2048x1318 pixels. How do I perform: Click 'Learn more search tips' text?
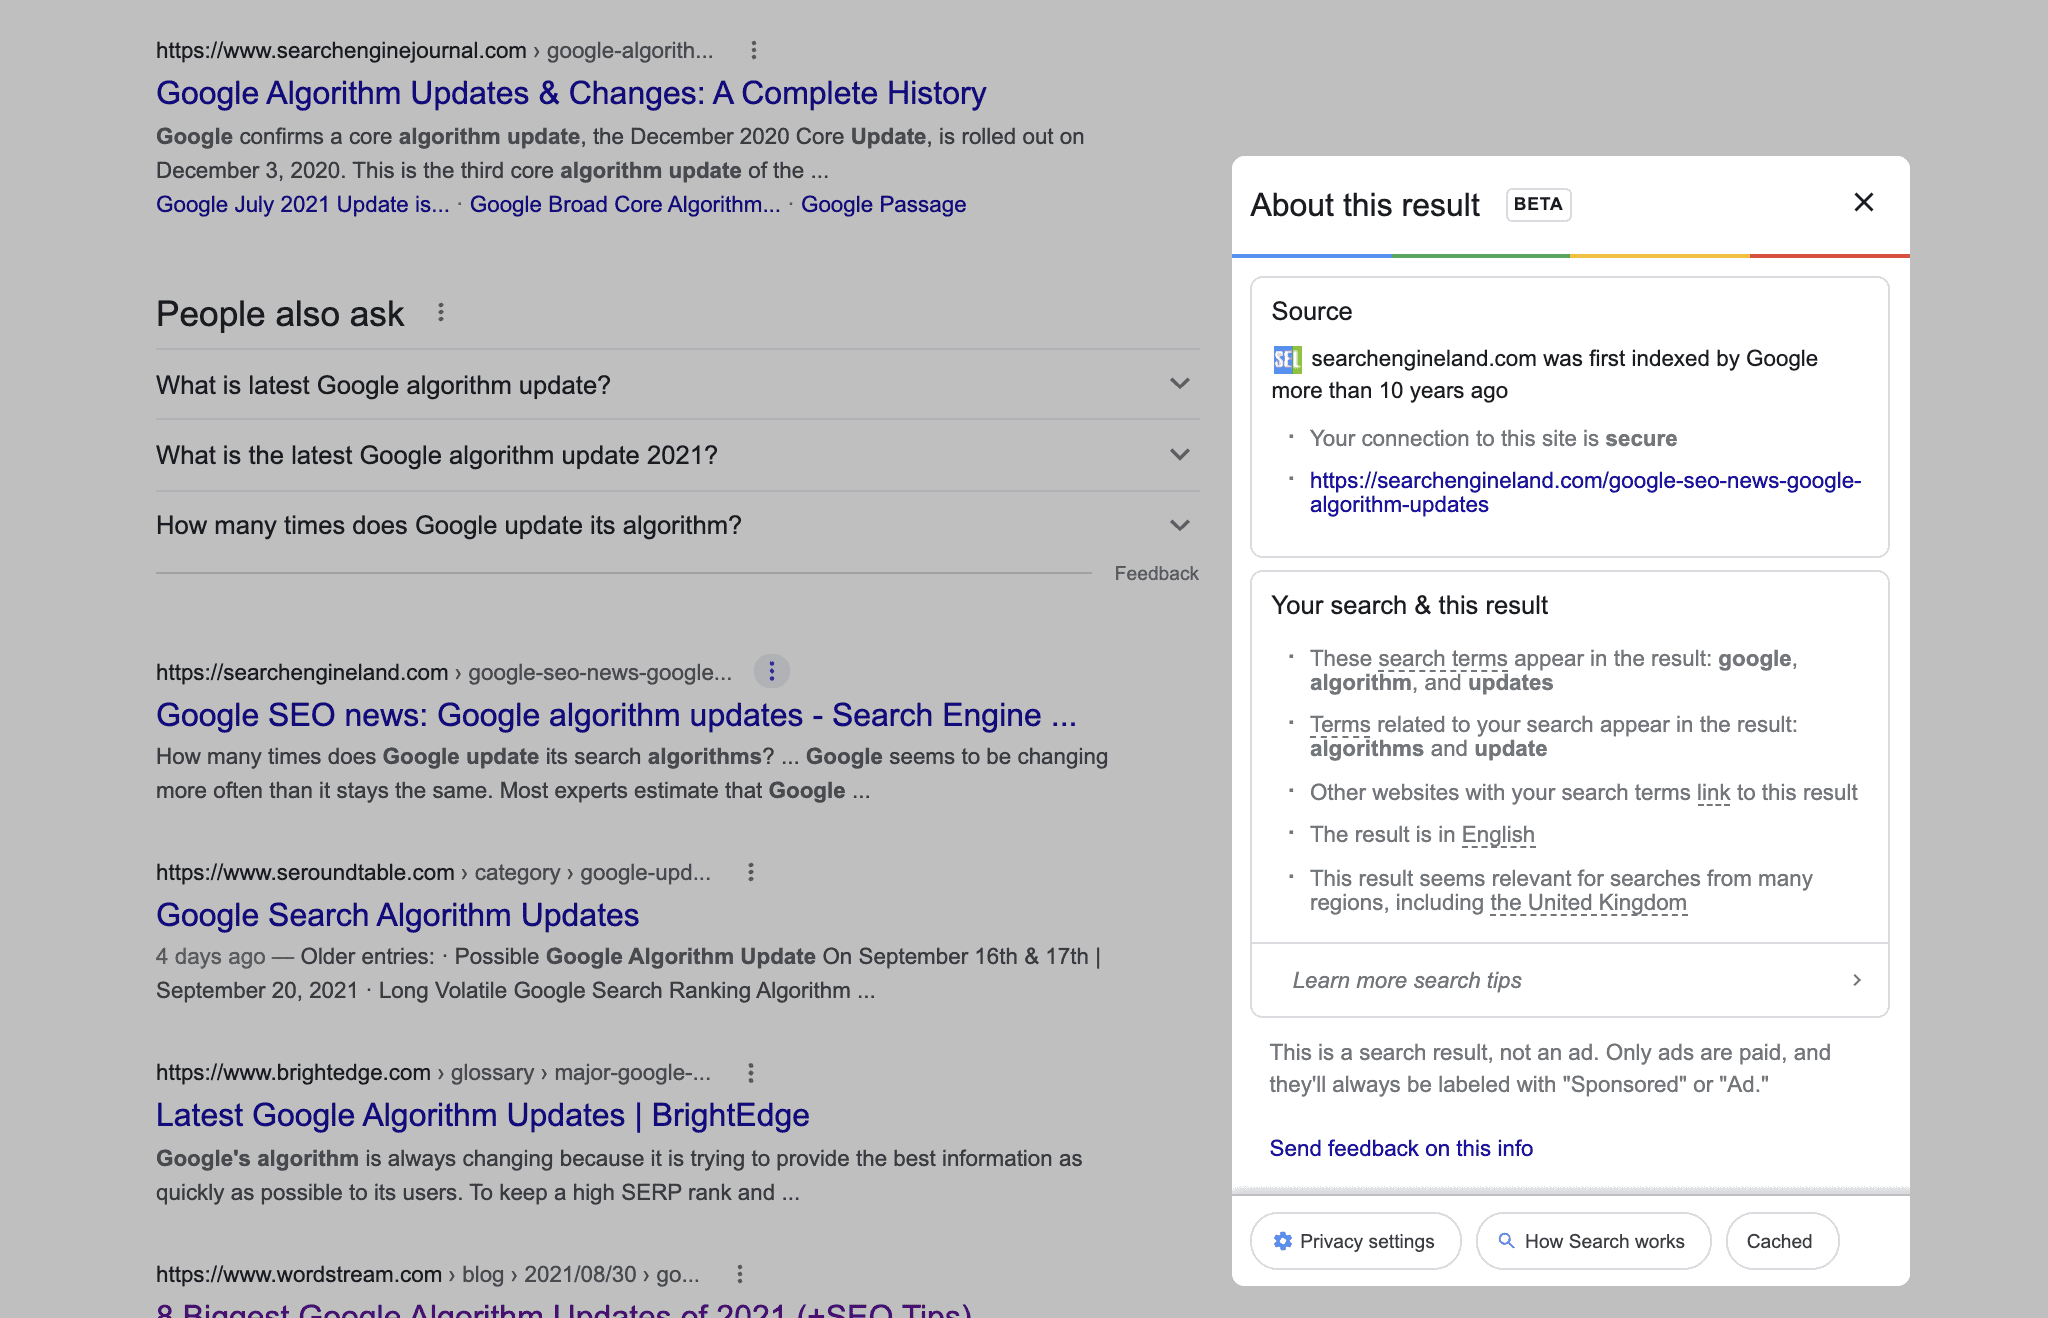[1406, 980]
